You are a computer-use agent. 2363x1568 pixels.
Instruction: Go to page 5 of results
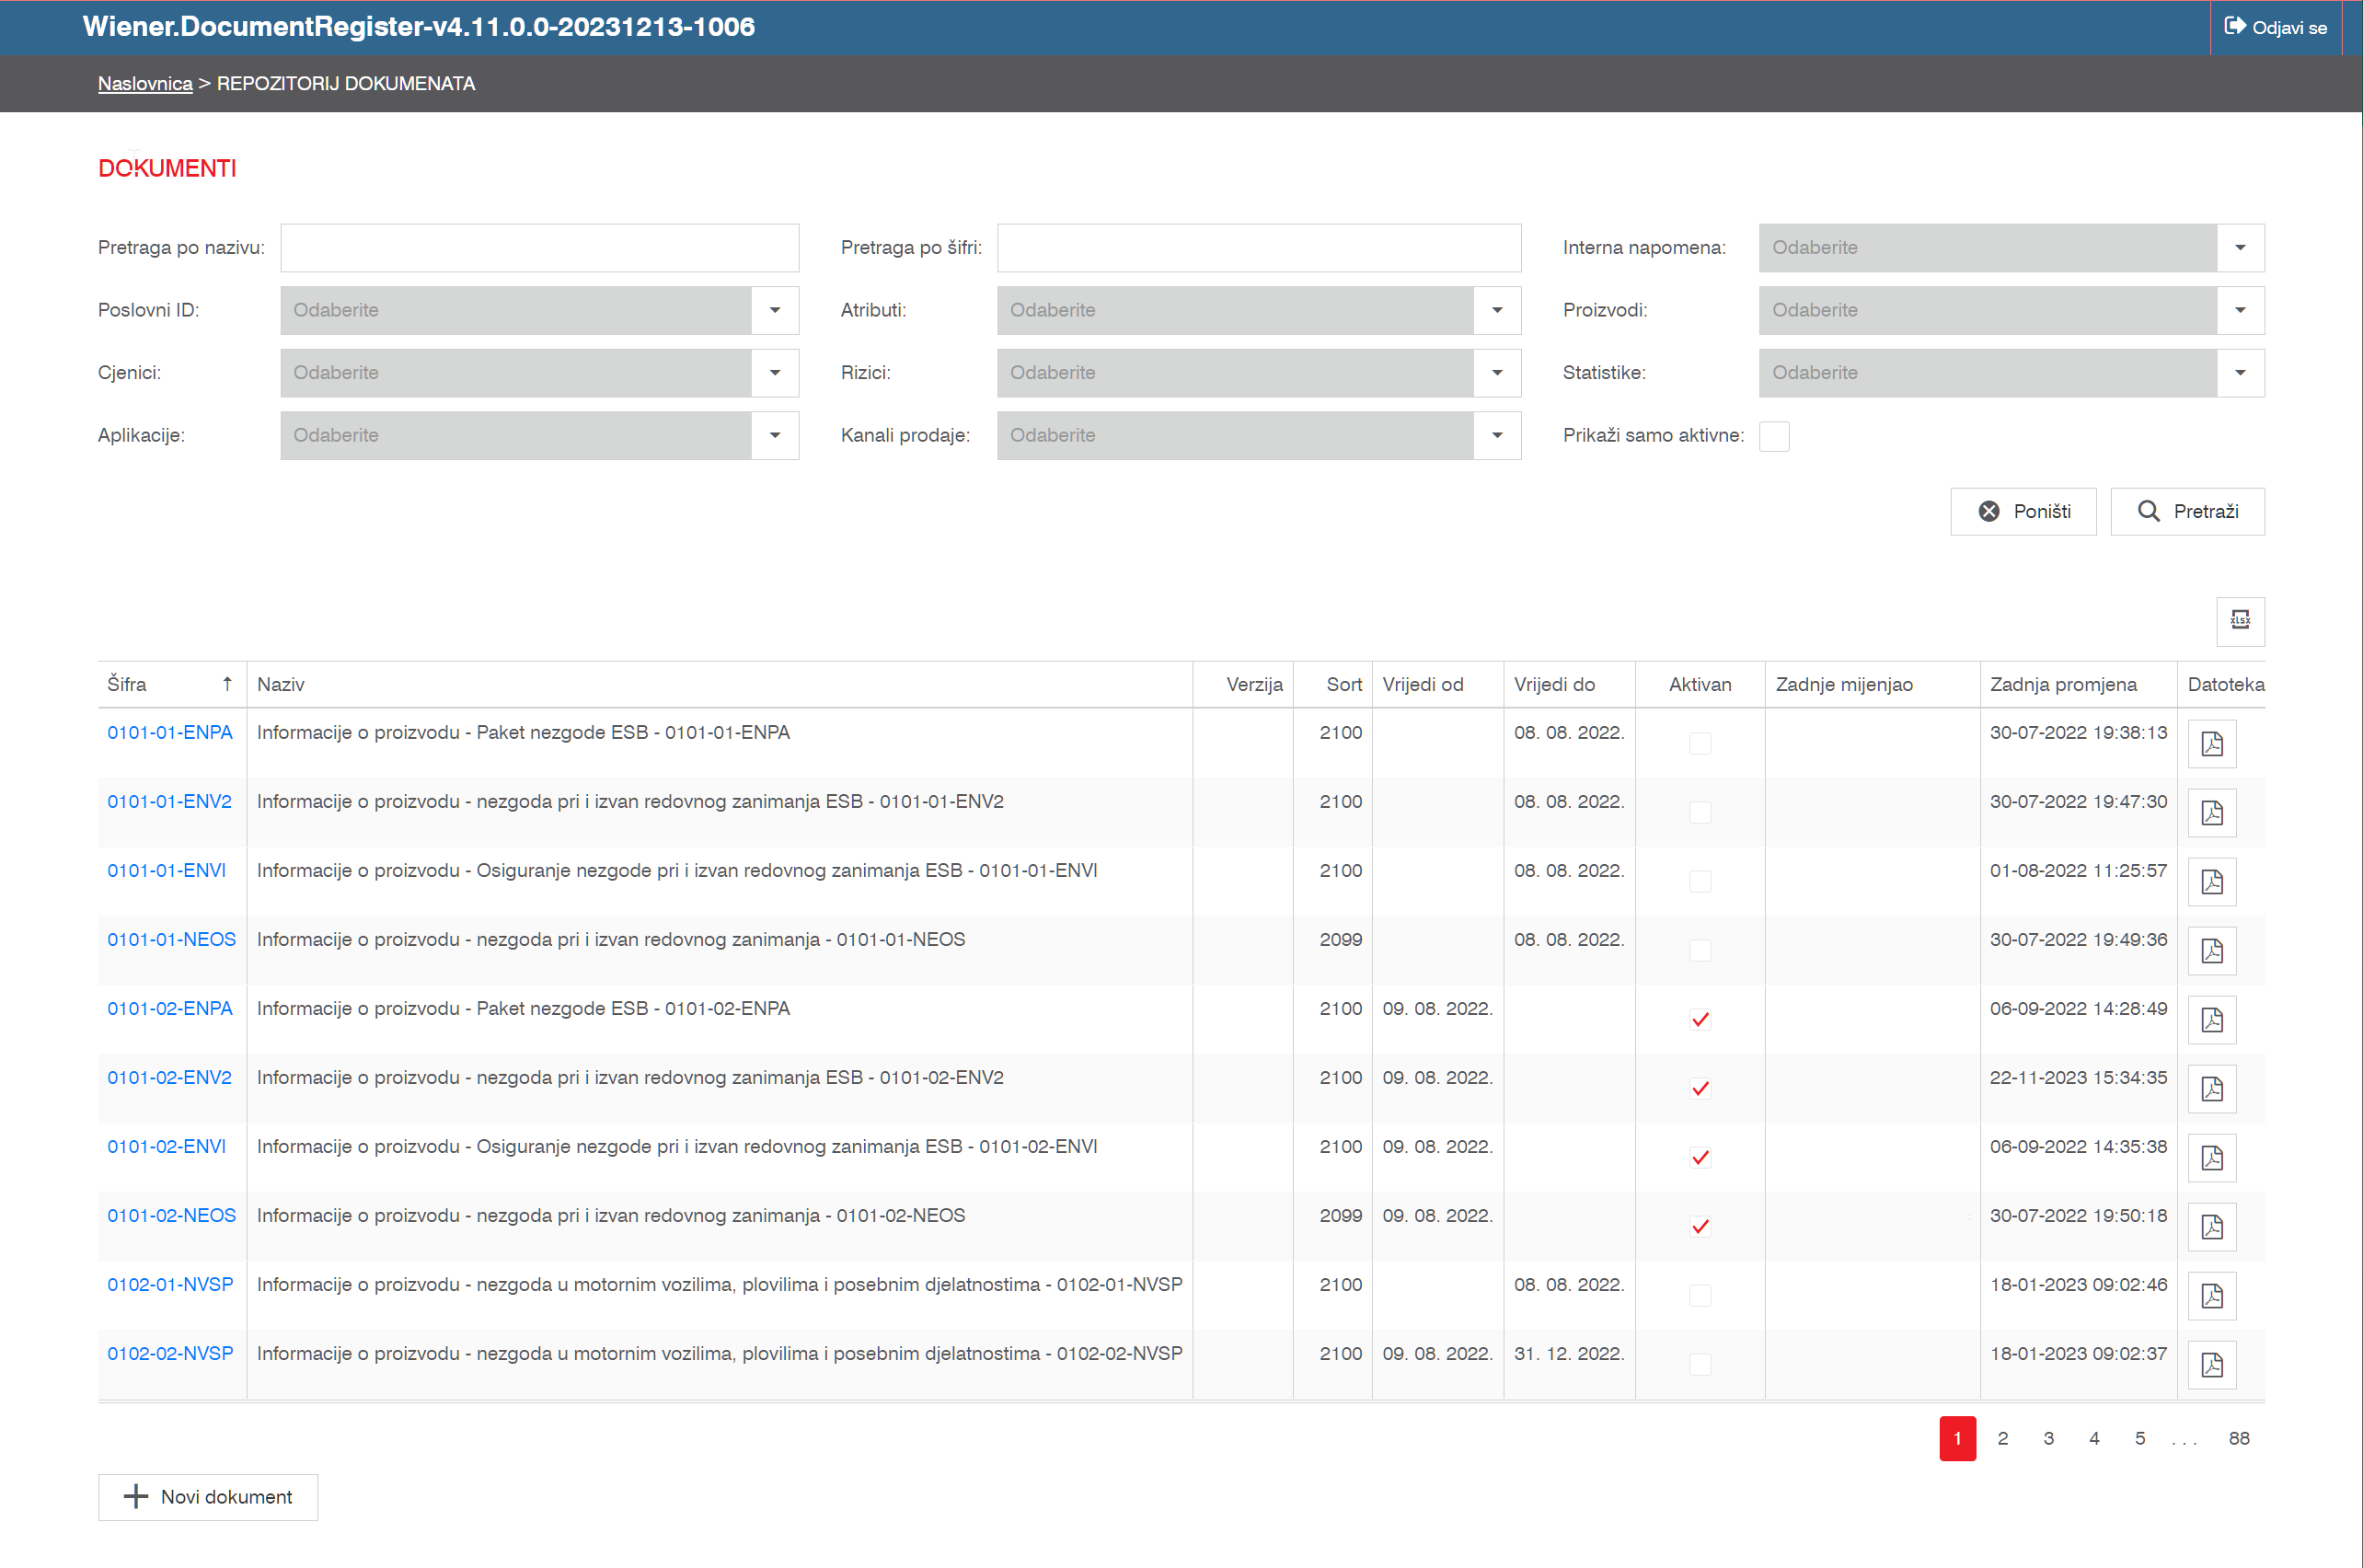pos(2140,1438)
